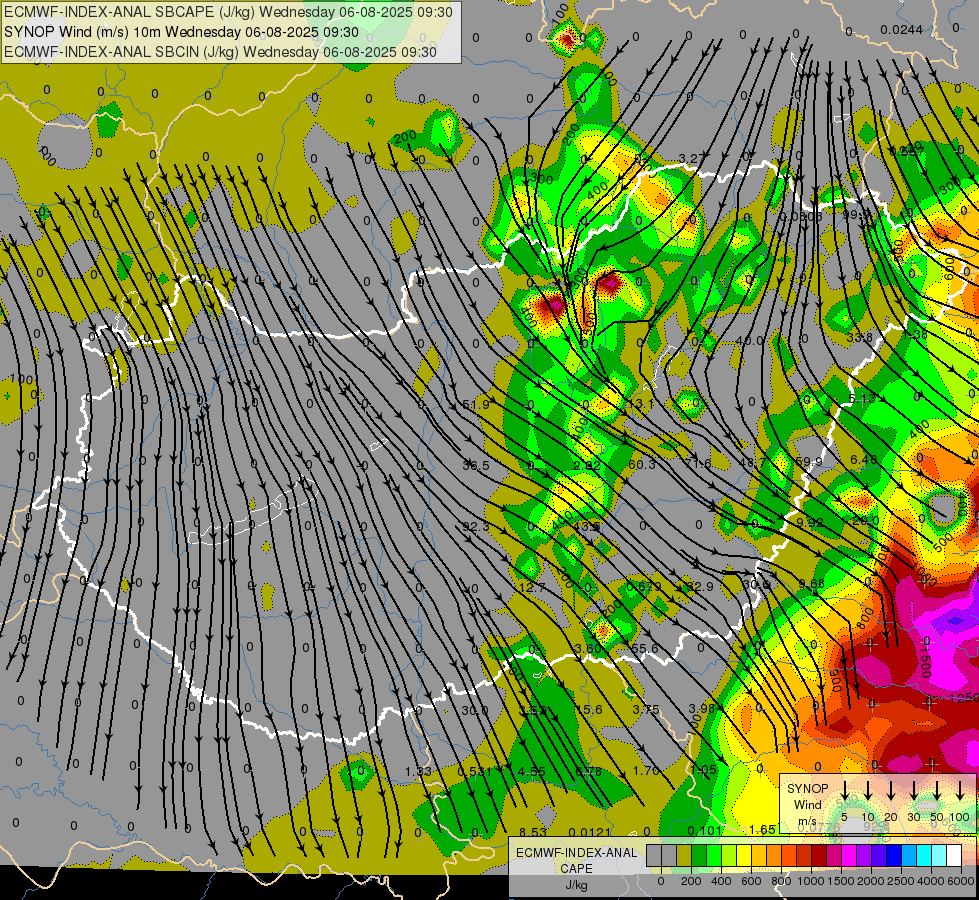Click the 55.6 value on the map

[x=644, y=648]
